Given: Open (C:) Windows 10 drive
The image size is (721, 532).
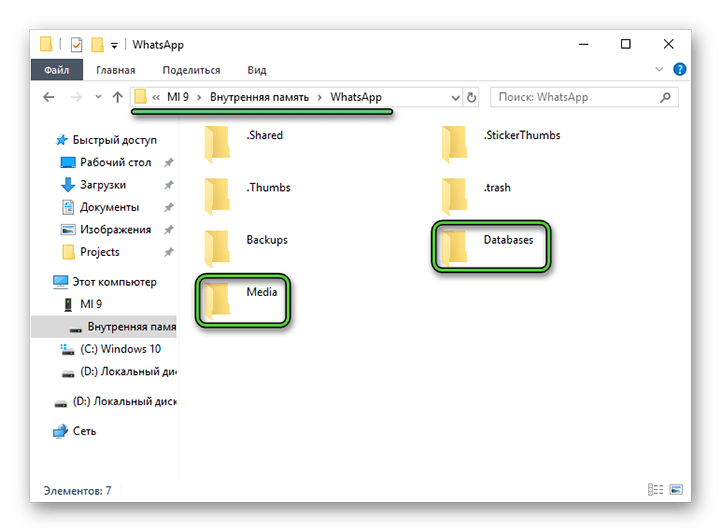Looking at the screenshot, I should 110,349.
